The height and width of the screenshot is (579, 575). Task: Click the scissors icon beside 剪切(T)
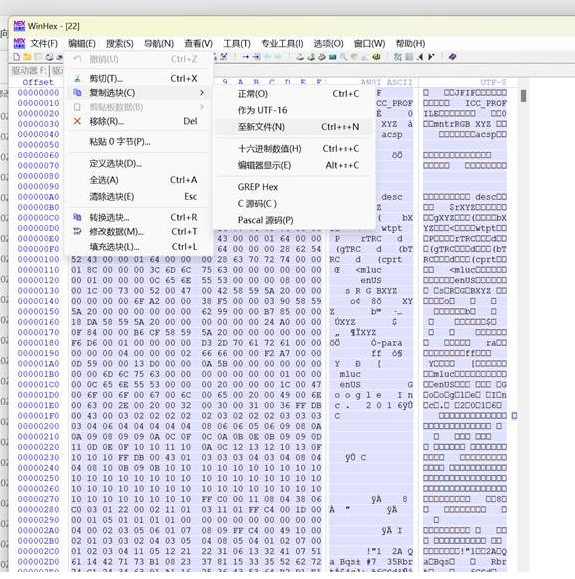click(x=77, y=78)
